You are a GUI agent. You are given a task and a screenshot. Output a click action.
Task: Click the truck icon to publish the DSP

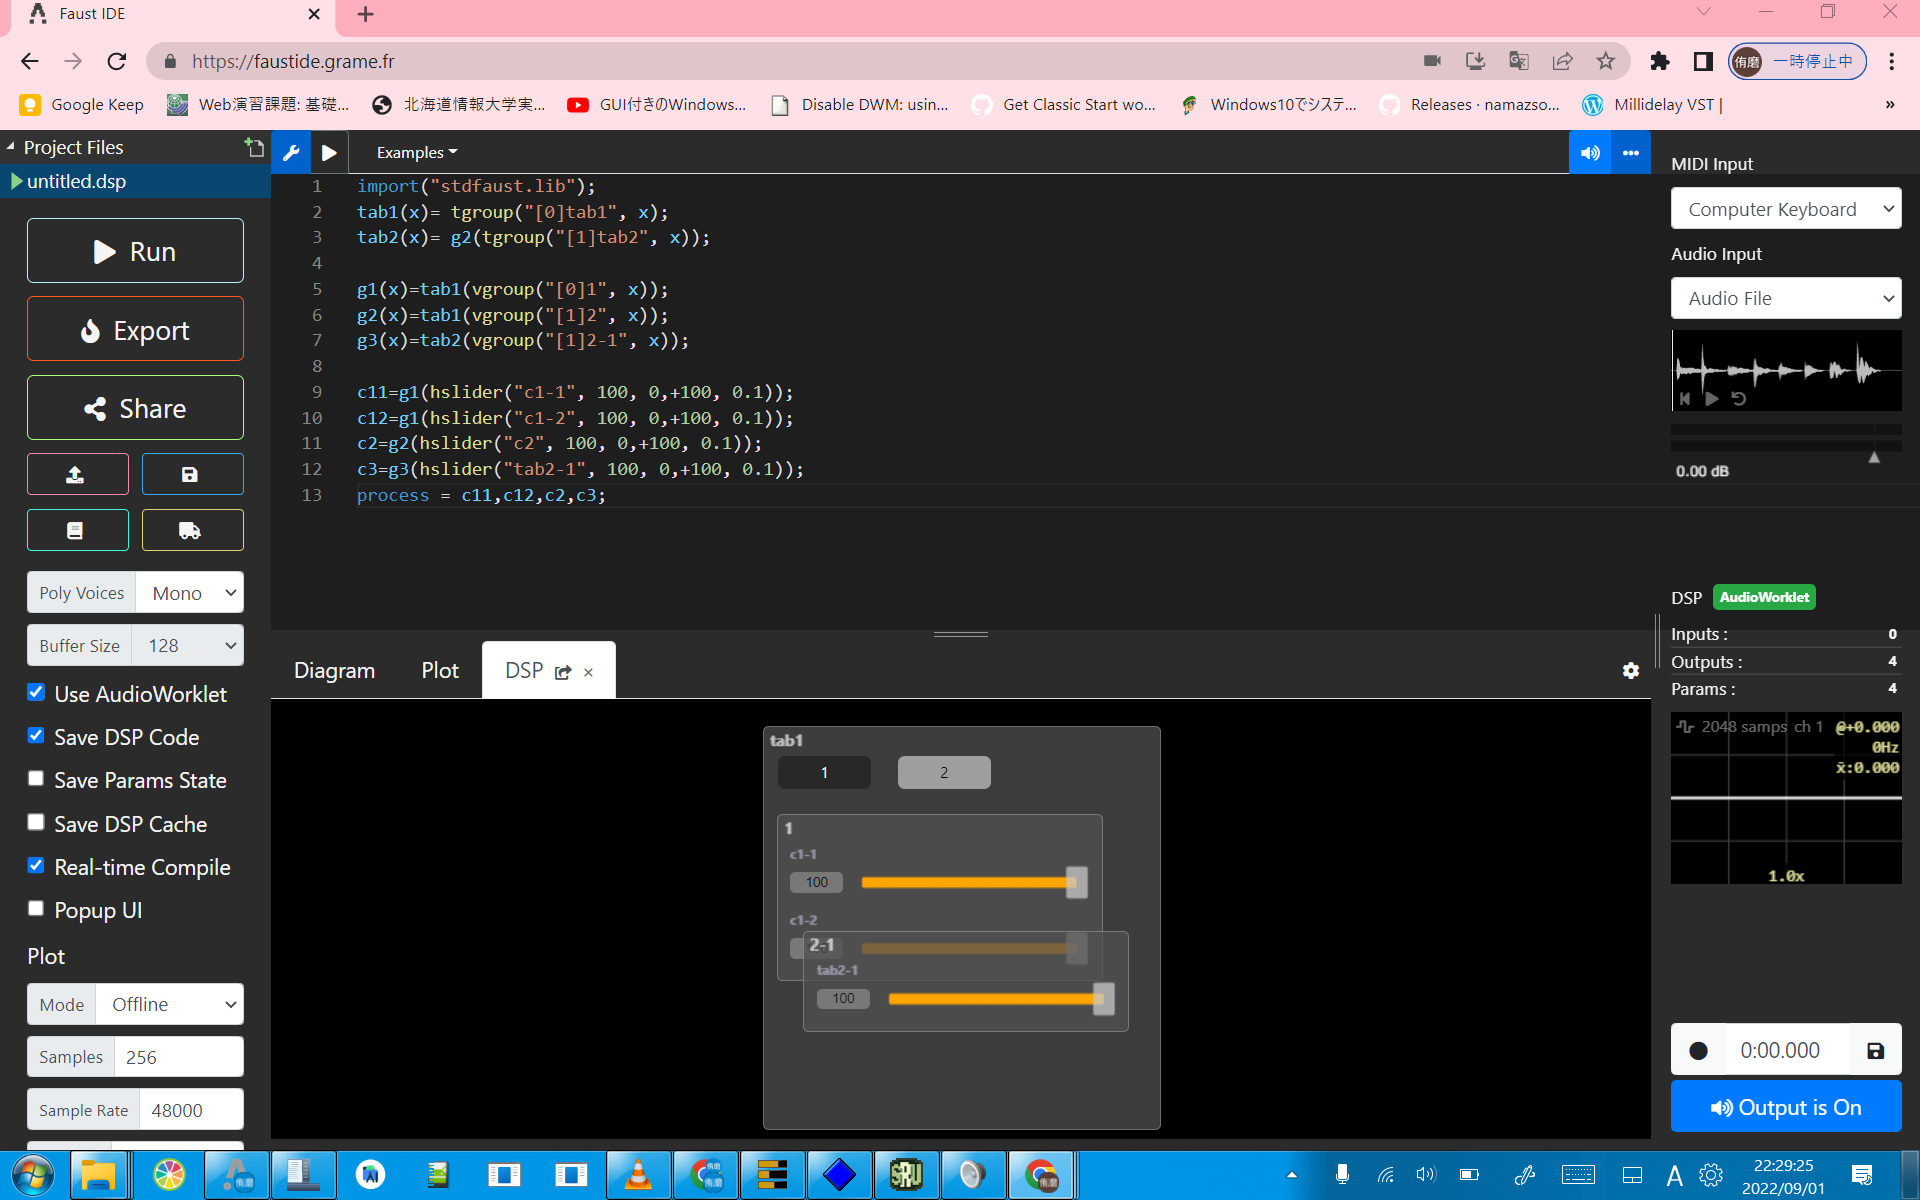(x=192, y=529)
